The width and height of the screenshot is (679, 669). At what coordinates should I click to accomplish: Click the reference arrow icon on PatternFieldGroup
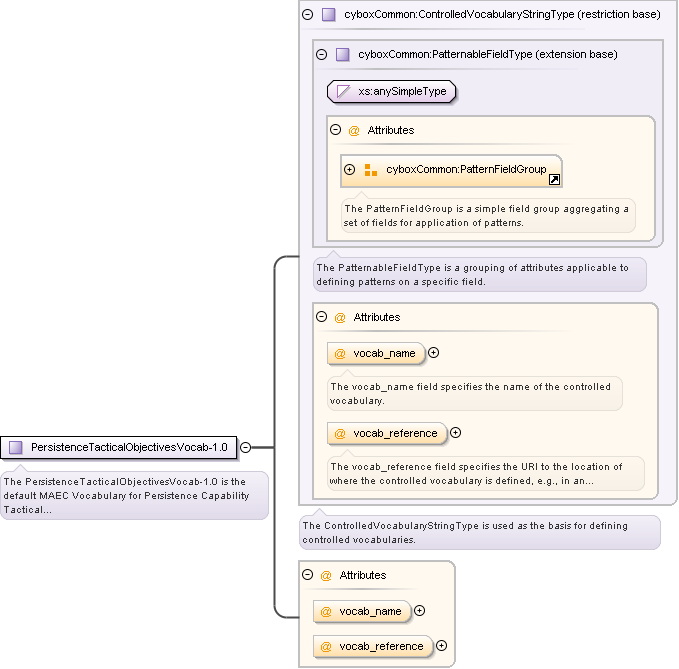pyautogui.click(x=554, y=179)
